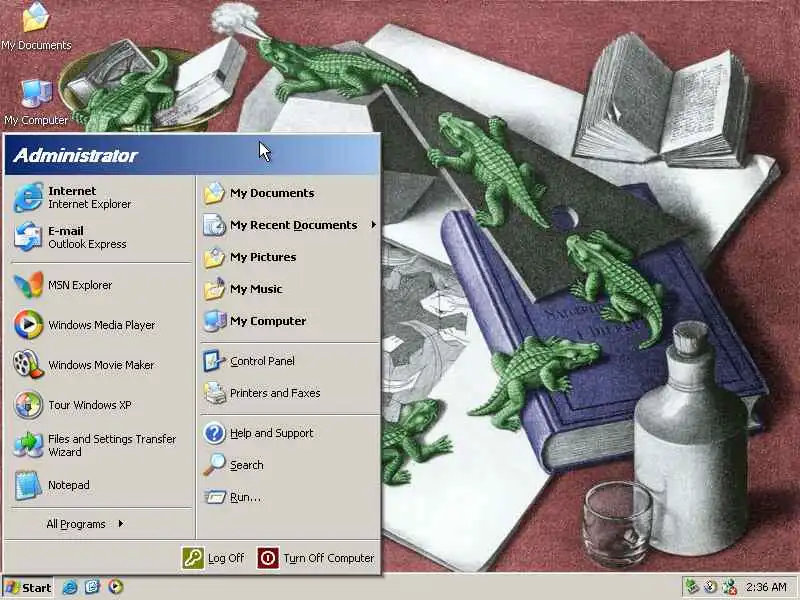
Task: Launch Internet Explorer from Quick Launch
Action: 69,587
